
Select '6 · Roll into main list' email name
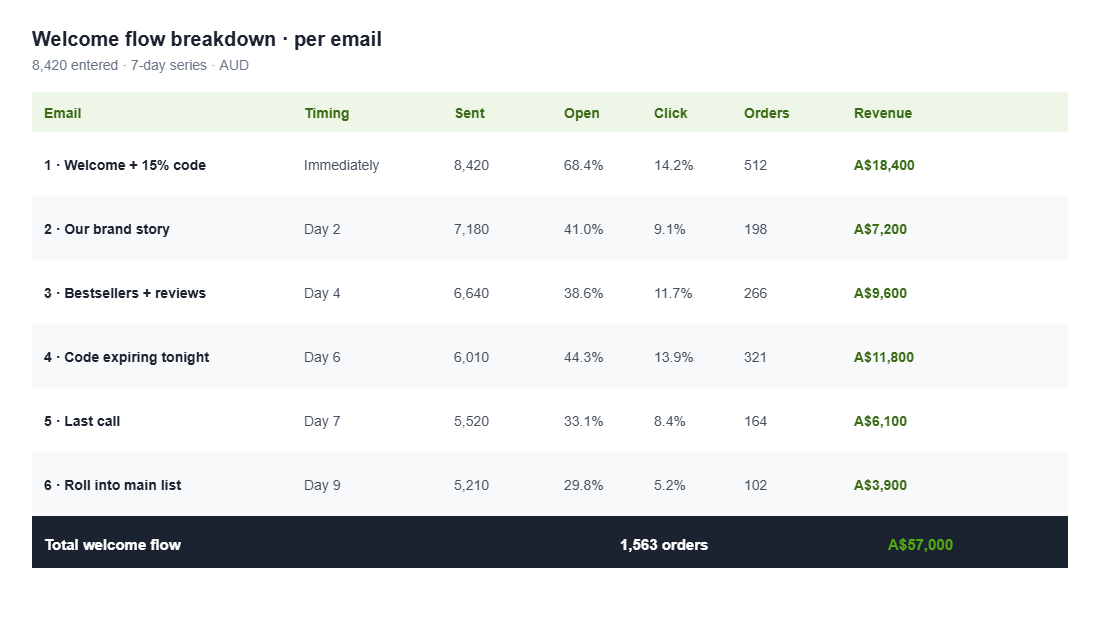click(112, 485)
